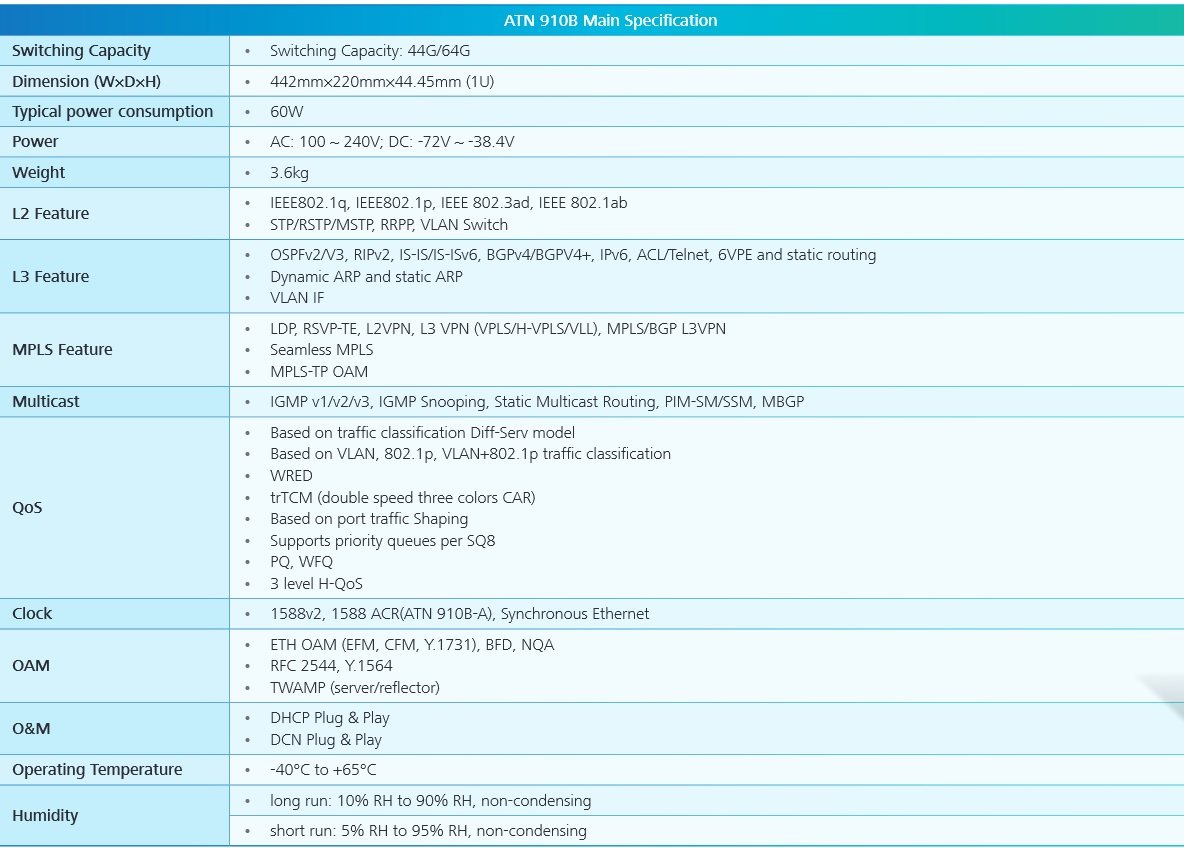
Task: Click the 'WRED' entry
Action: pos(291,476)
